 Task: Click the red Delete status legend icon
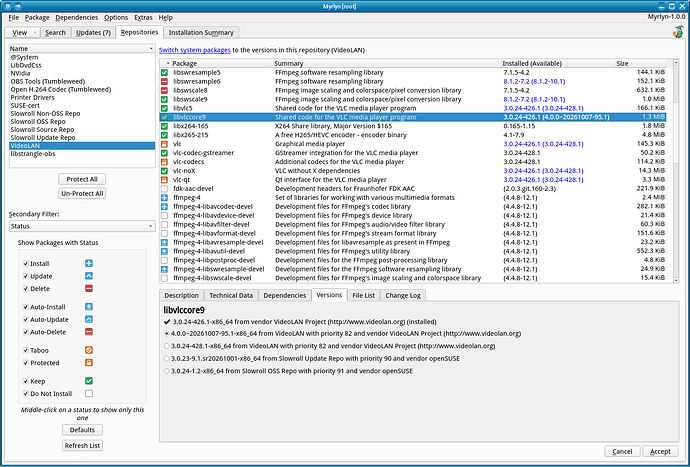pos(89,288)
